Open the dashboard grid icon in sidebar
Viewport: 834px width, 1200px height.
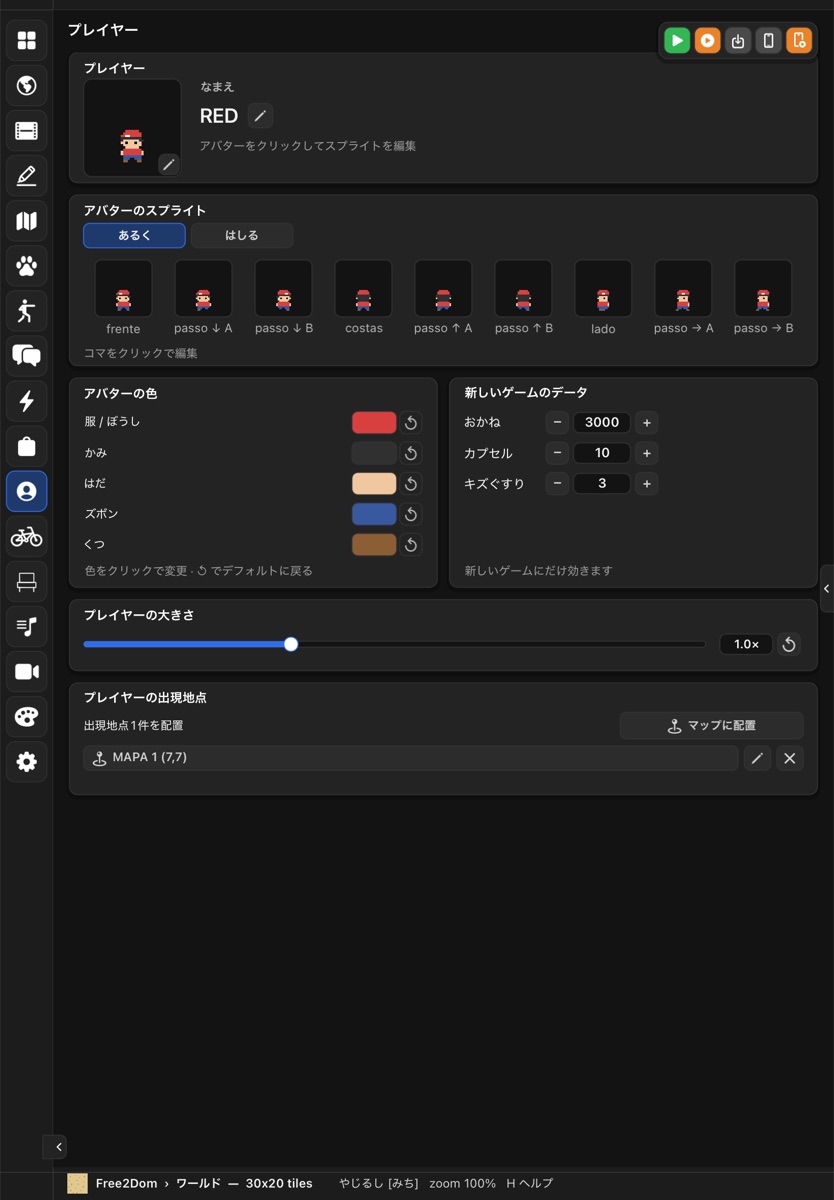[x=27, y=40]
